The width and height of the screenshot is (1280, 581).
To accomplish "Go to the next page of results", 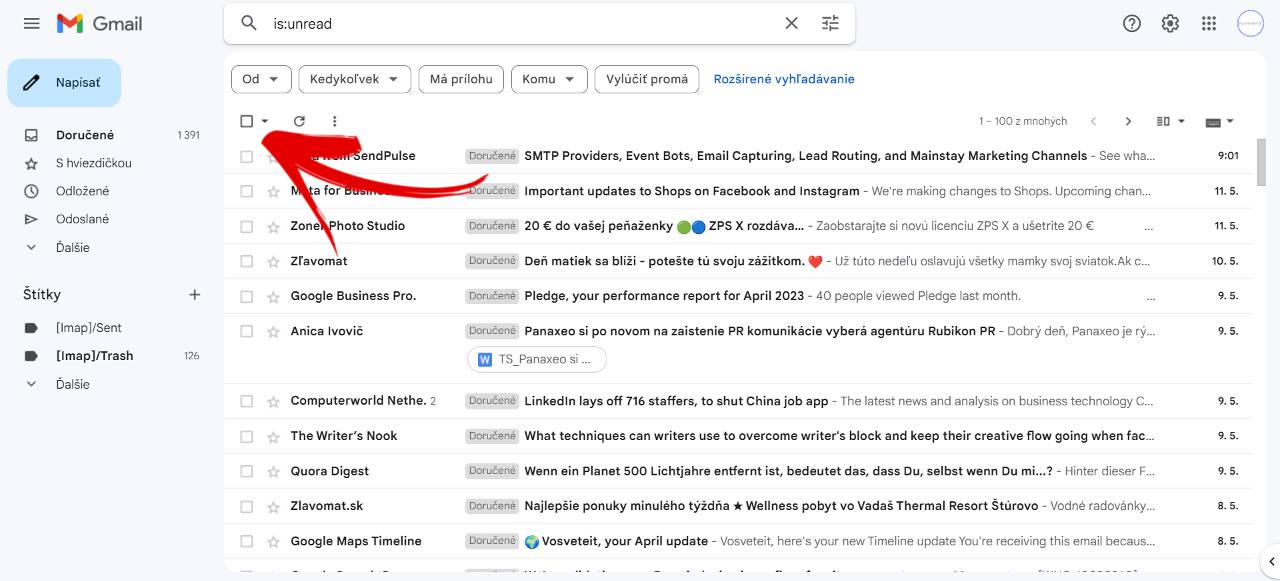I will click(1128, 121).
